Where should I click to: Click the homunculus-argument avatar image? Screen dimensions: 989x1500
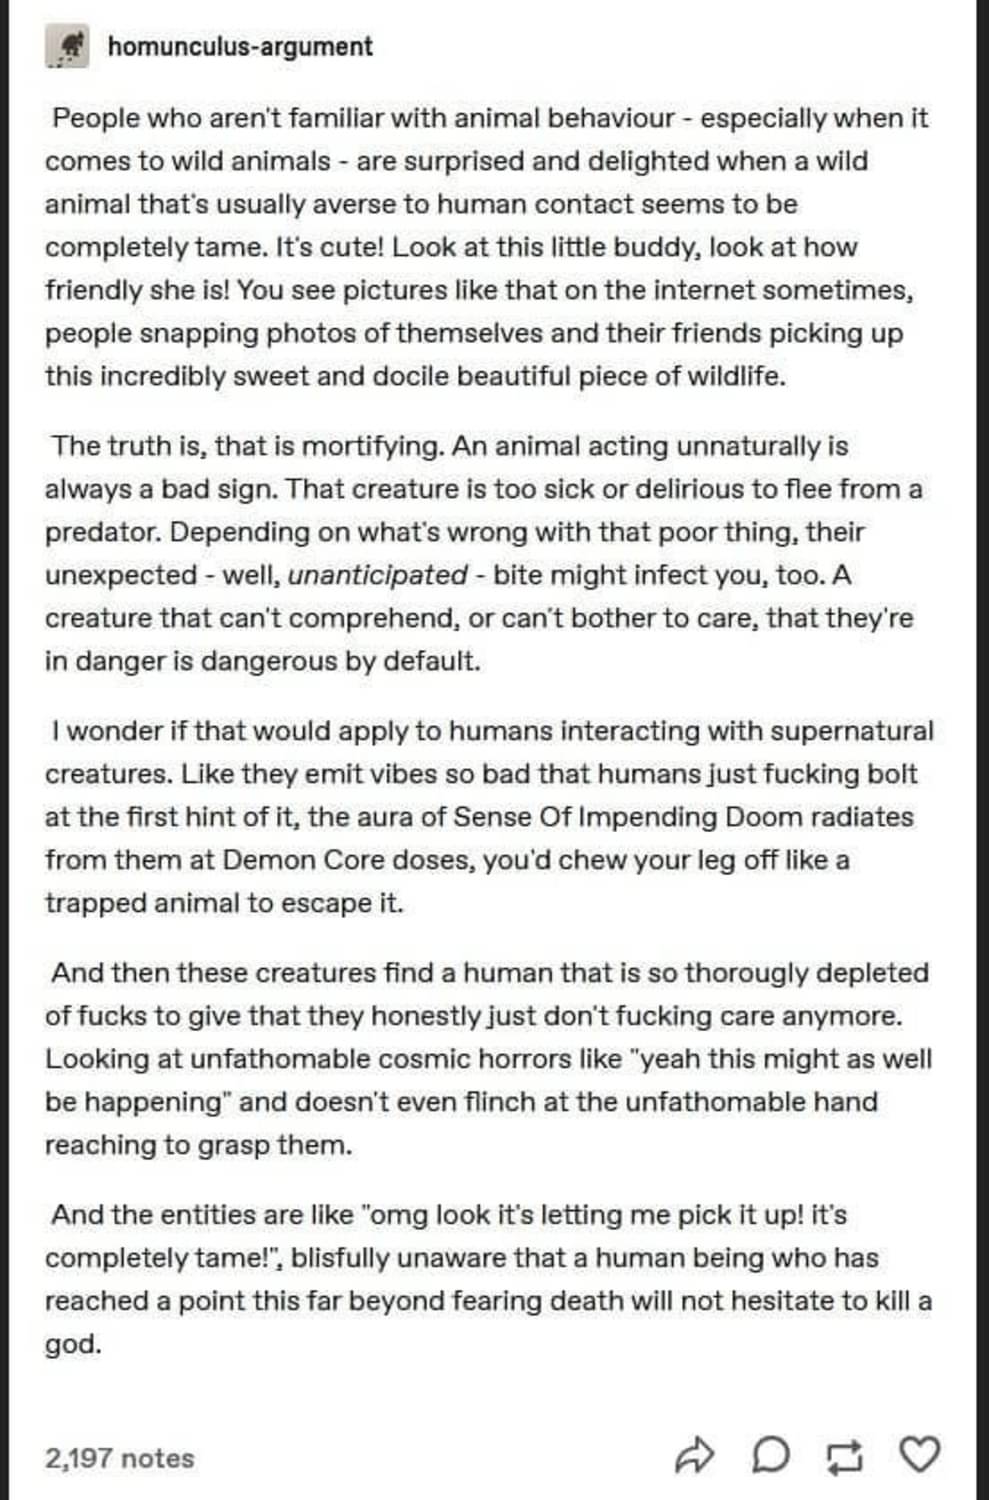coord(67,47)
